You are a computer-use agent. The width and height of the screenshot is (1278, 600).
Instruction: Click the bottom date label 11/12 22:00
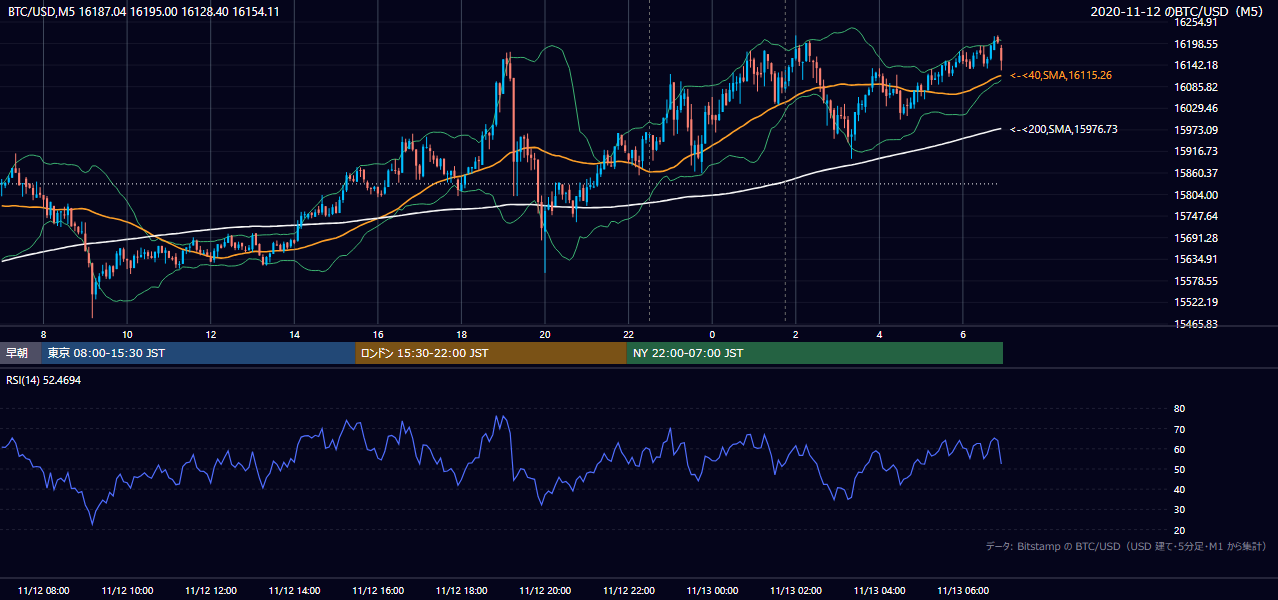[629, 591]
